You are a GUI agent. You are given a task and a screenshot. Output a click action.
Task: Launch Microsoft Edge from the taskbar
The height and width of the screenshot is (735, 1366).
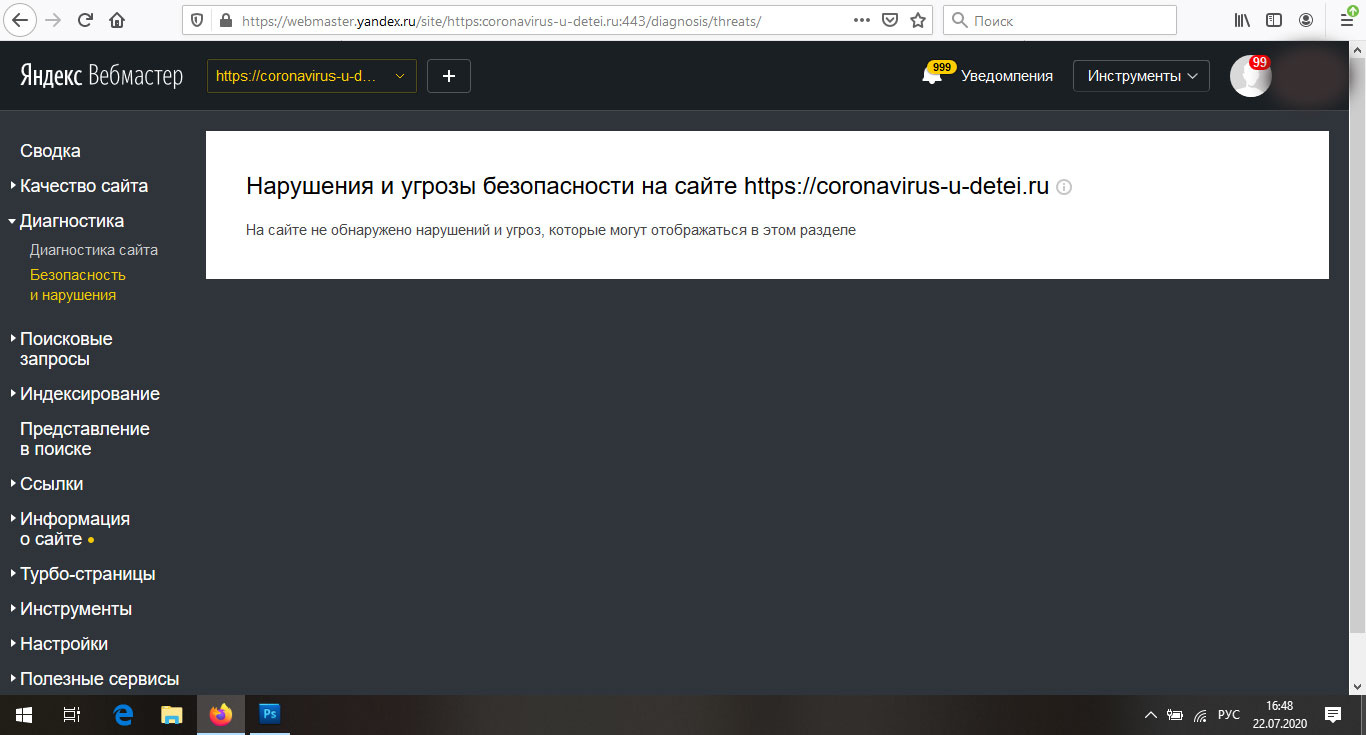click(123, 714)
